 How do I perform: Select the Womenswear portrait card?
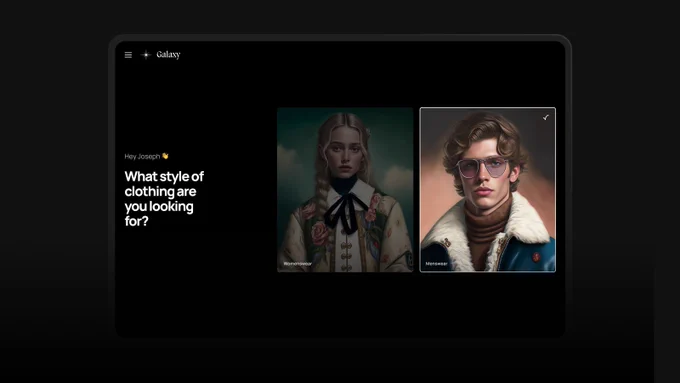click(345, 190)
